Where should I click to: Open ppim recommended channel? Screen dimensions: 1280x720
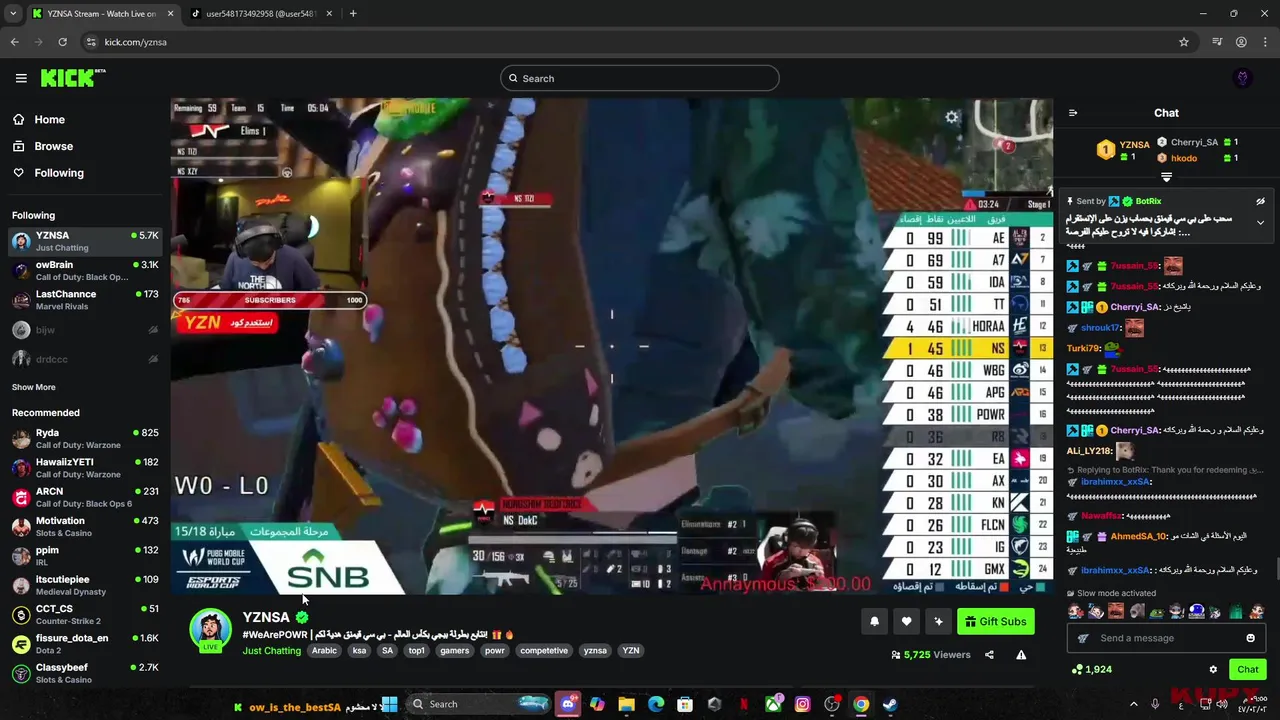pos(85,556)
